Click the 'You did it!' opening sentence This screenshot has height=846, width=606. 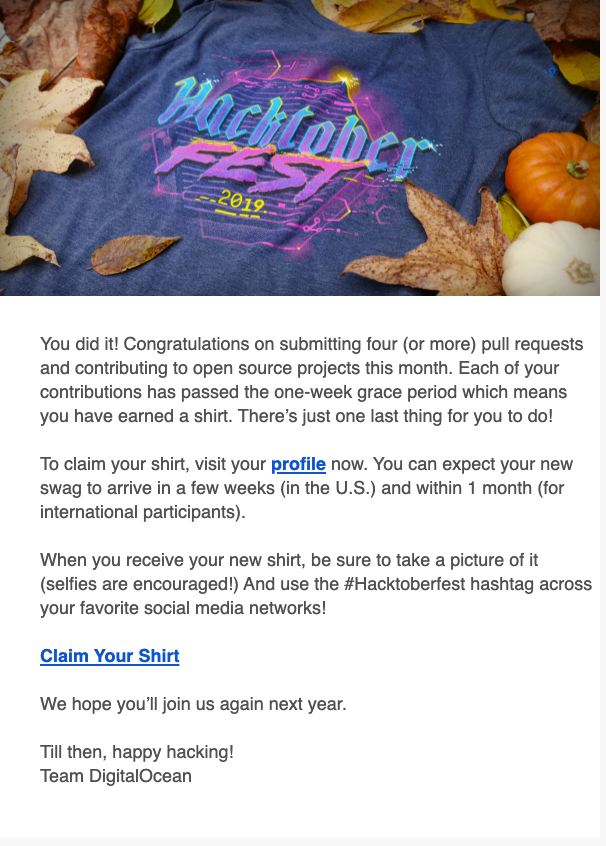coord(79,344)
